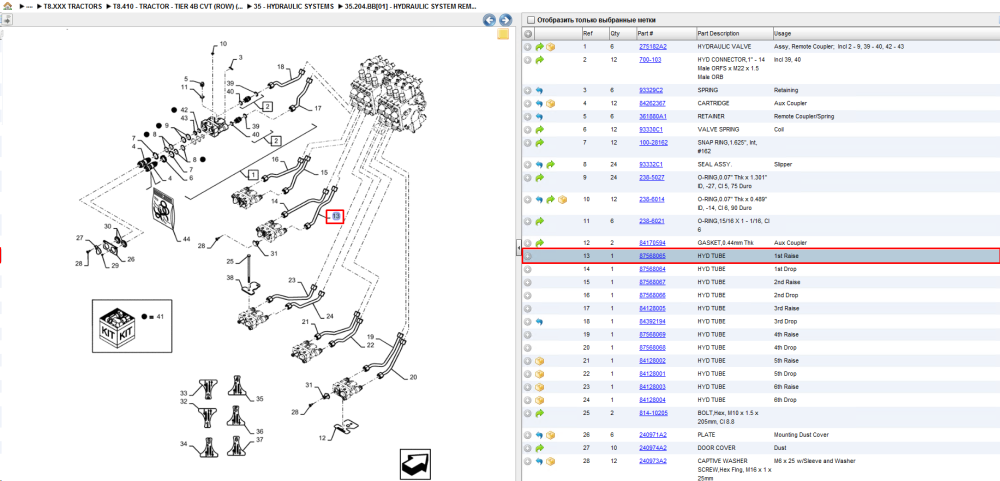1000x481 pixels.
Task: Click box icon in row 21 HYD TUBE
Action: pyautogui.click(x=539, y=360)
